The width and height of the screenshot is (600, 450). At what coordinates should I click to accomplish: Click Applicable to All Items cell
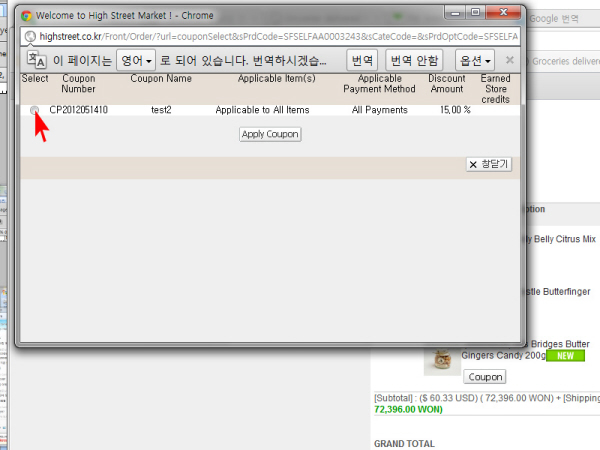pyautogui.click(x=262, y=110)
